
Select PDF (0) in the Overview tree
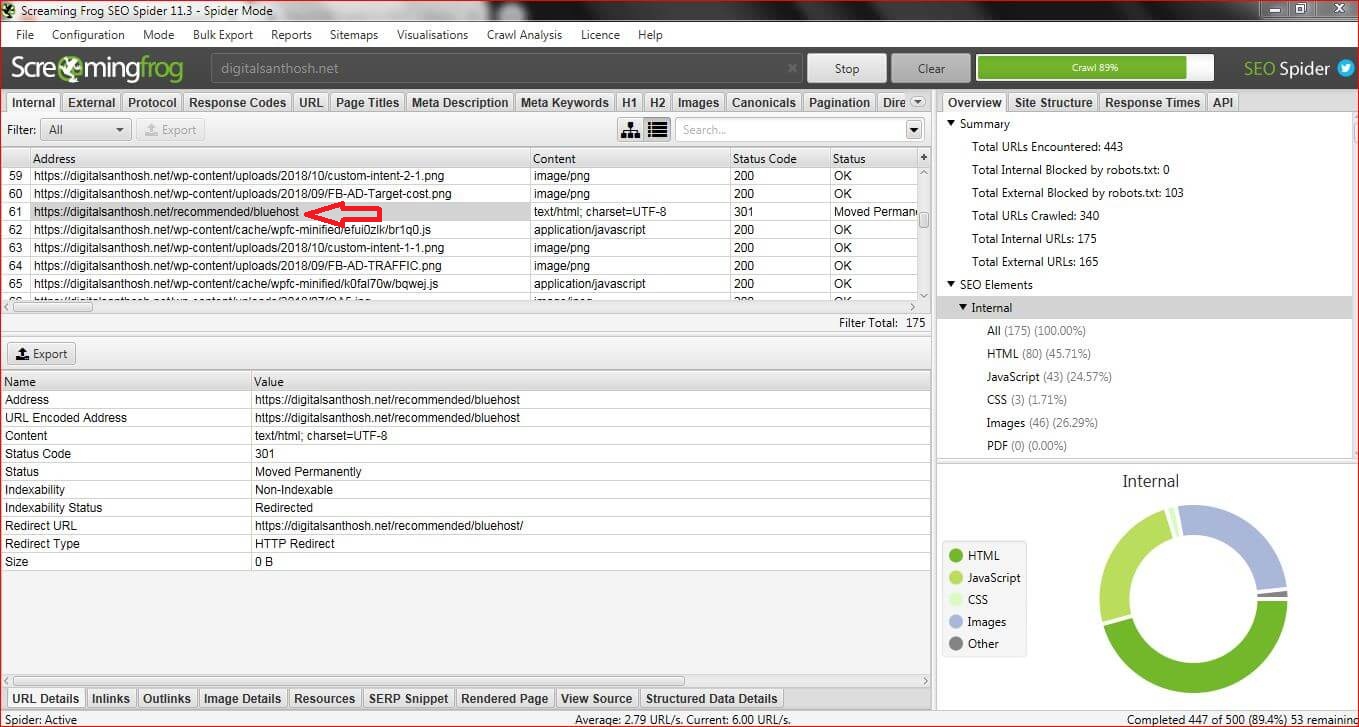1027,446
